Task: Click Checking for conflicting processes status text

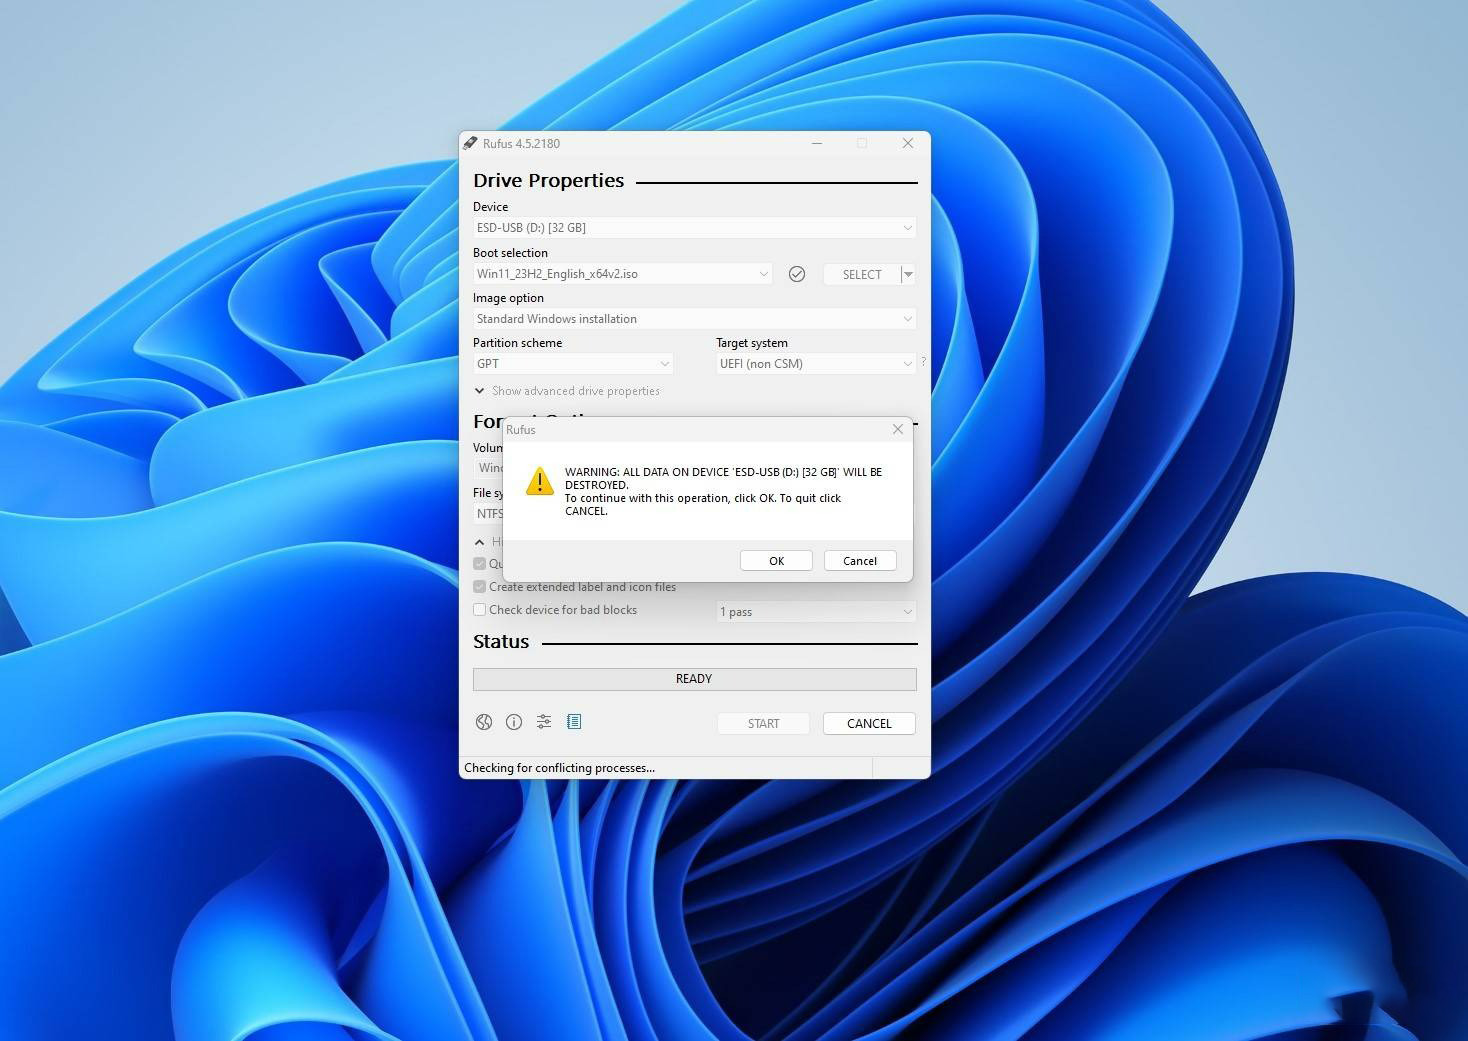Action: (560, 768)
